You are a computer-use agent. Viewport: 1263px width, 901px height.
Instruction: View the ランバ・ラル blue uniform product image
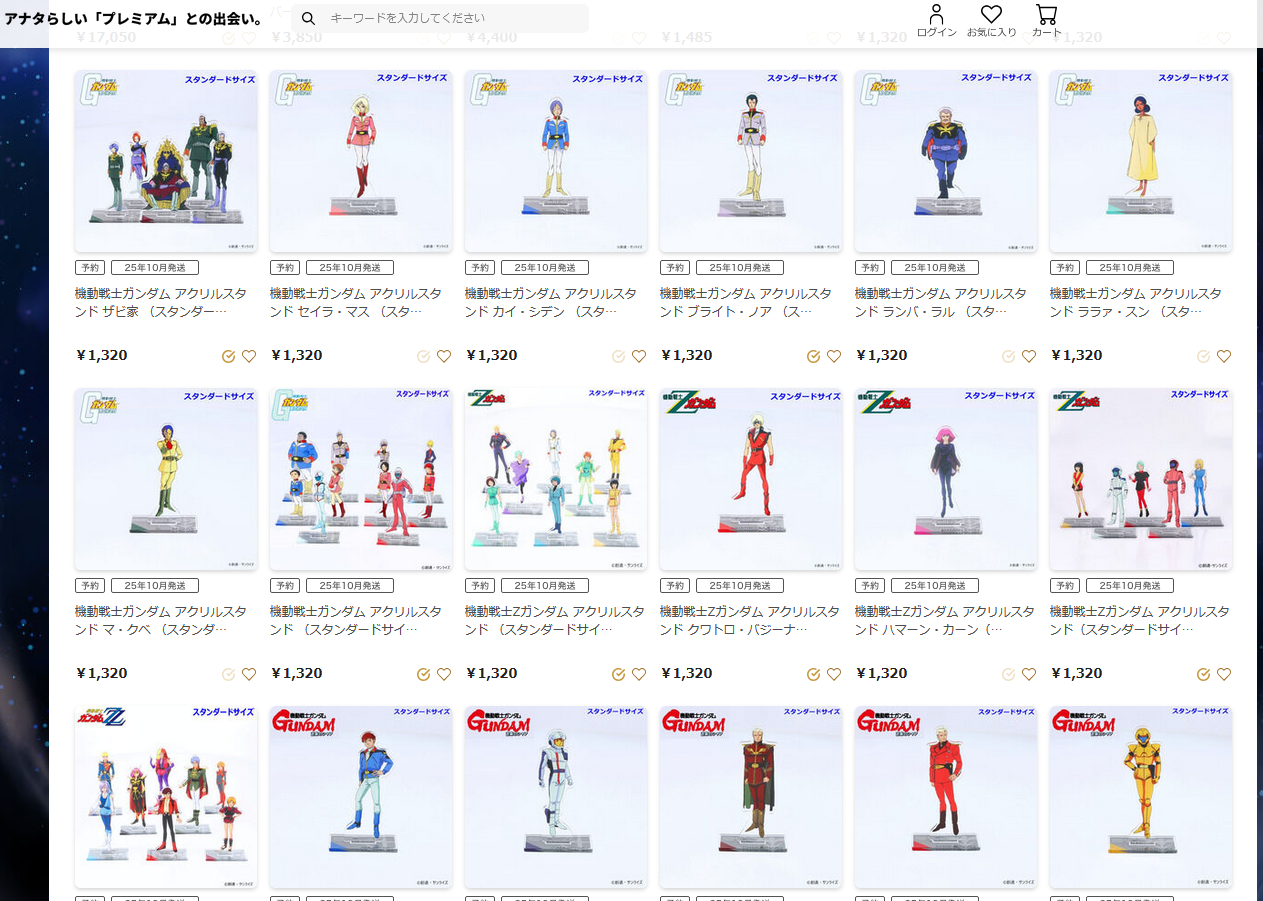[946, 161]
